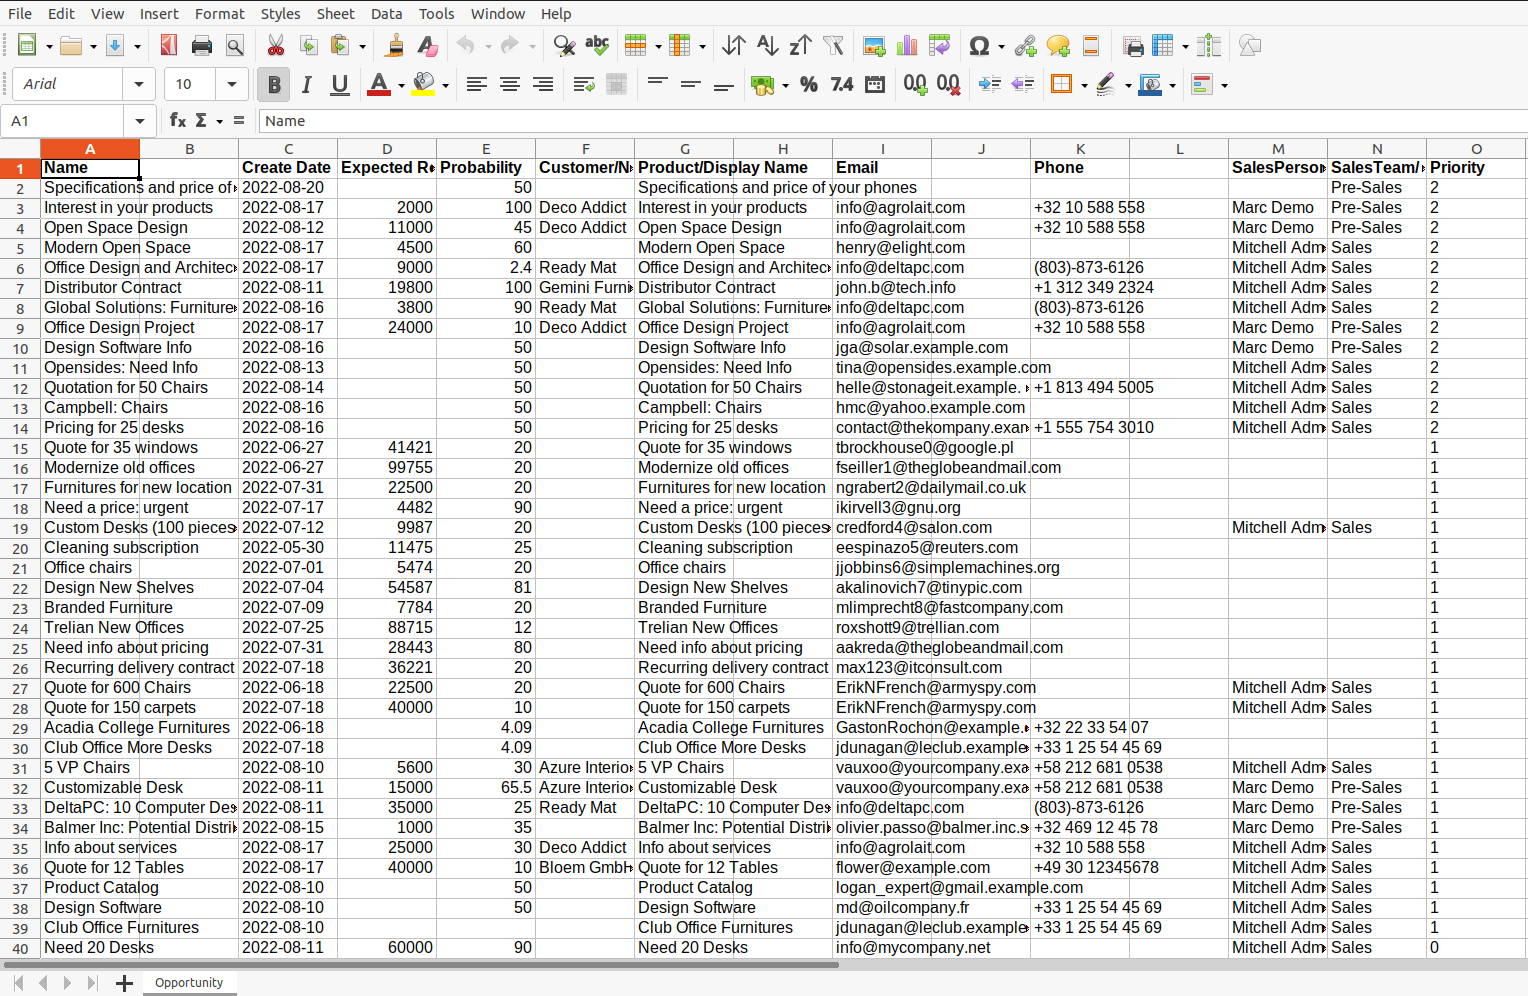1528x996 pixels.
Task: Insert an image
Action: click(x=874, y=45)
